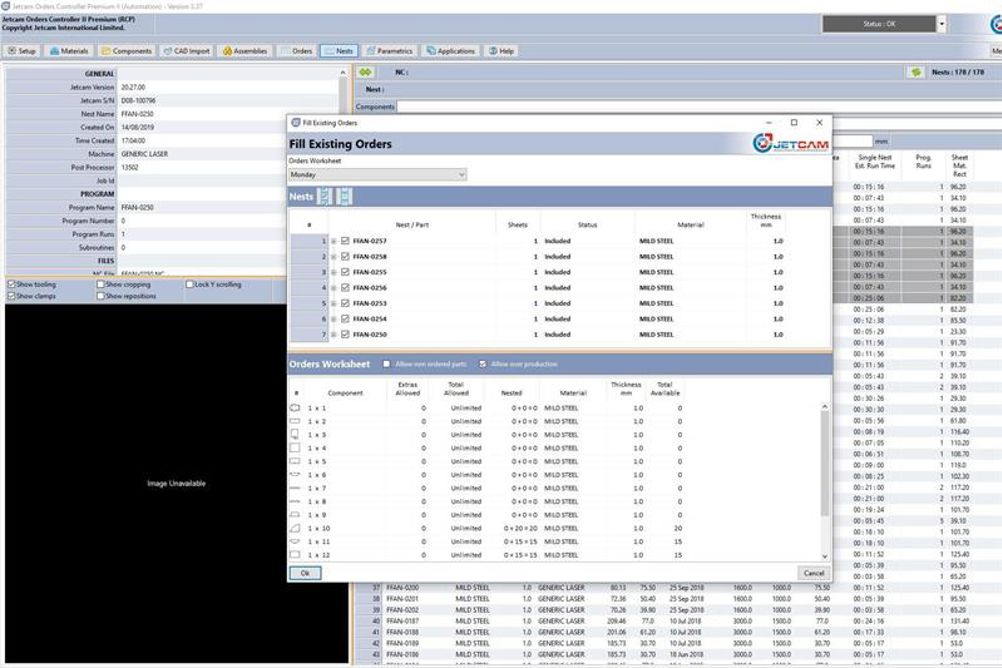This screenshot has height=668, width=1002.
Task: Switch to the Materials tab
Action: [69, 50]
